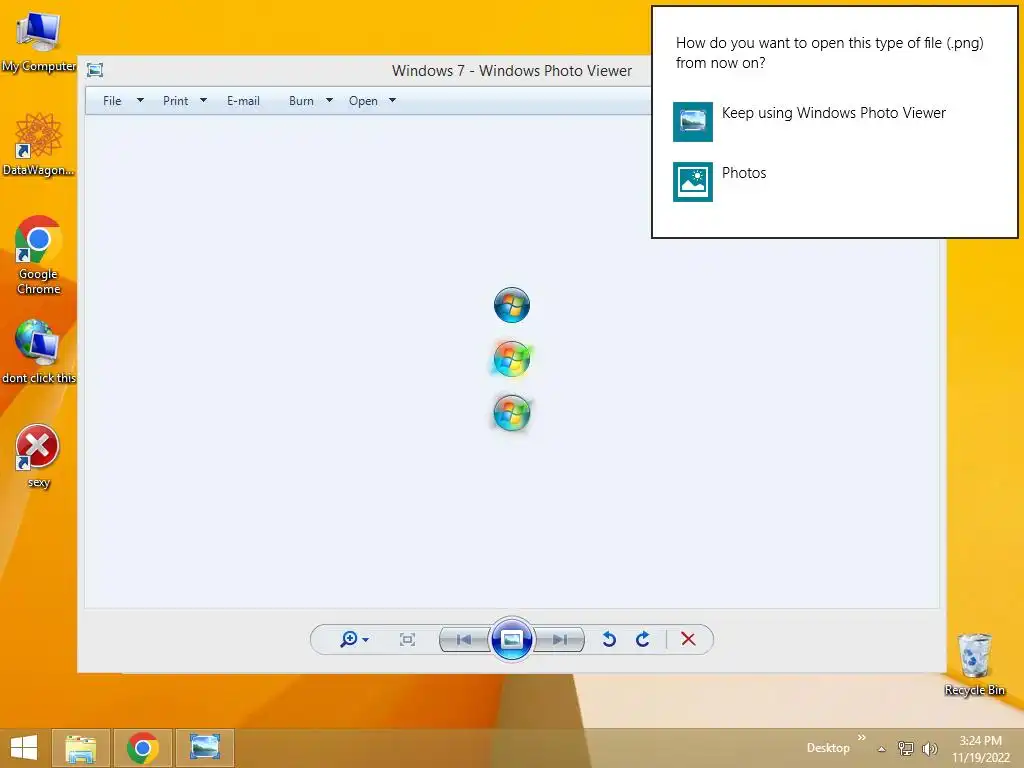
Task: Open the clock showing 3:24 PM
Action: coord(980,749)
